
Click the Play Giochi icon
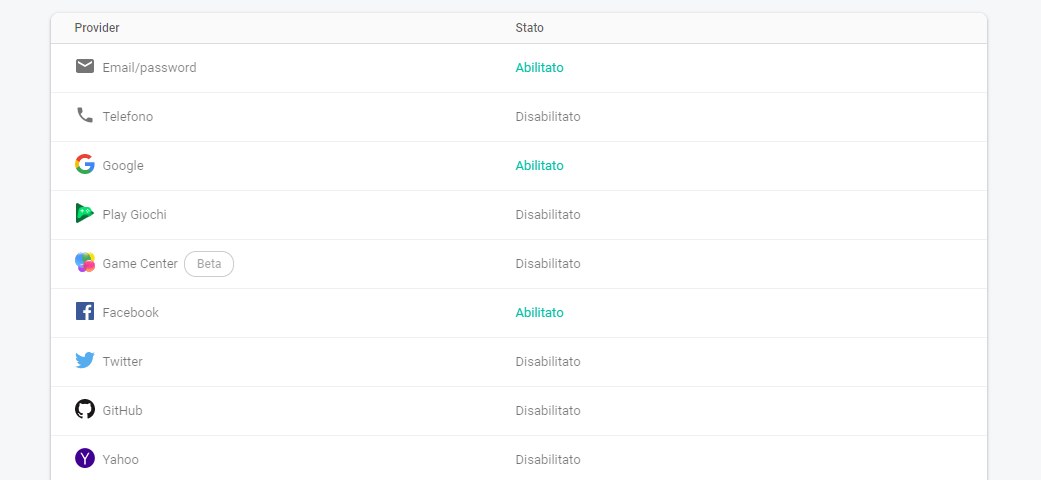pyautogui.click(x=84, y=213)
